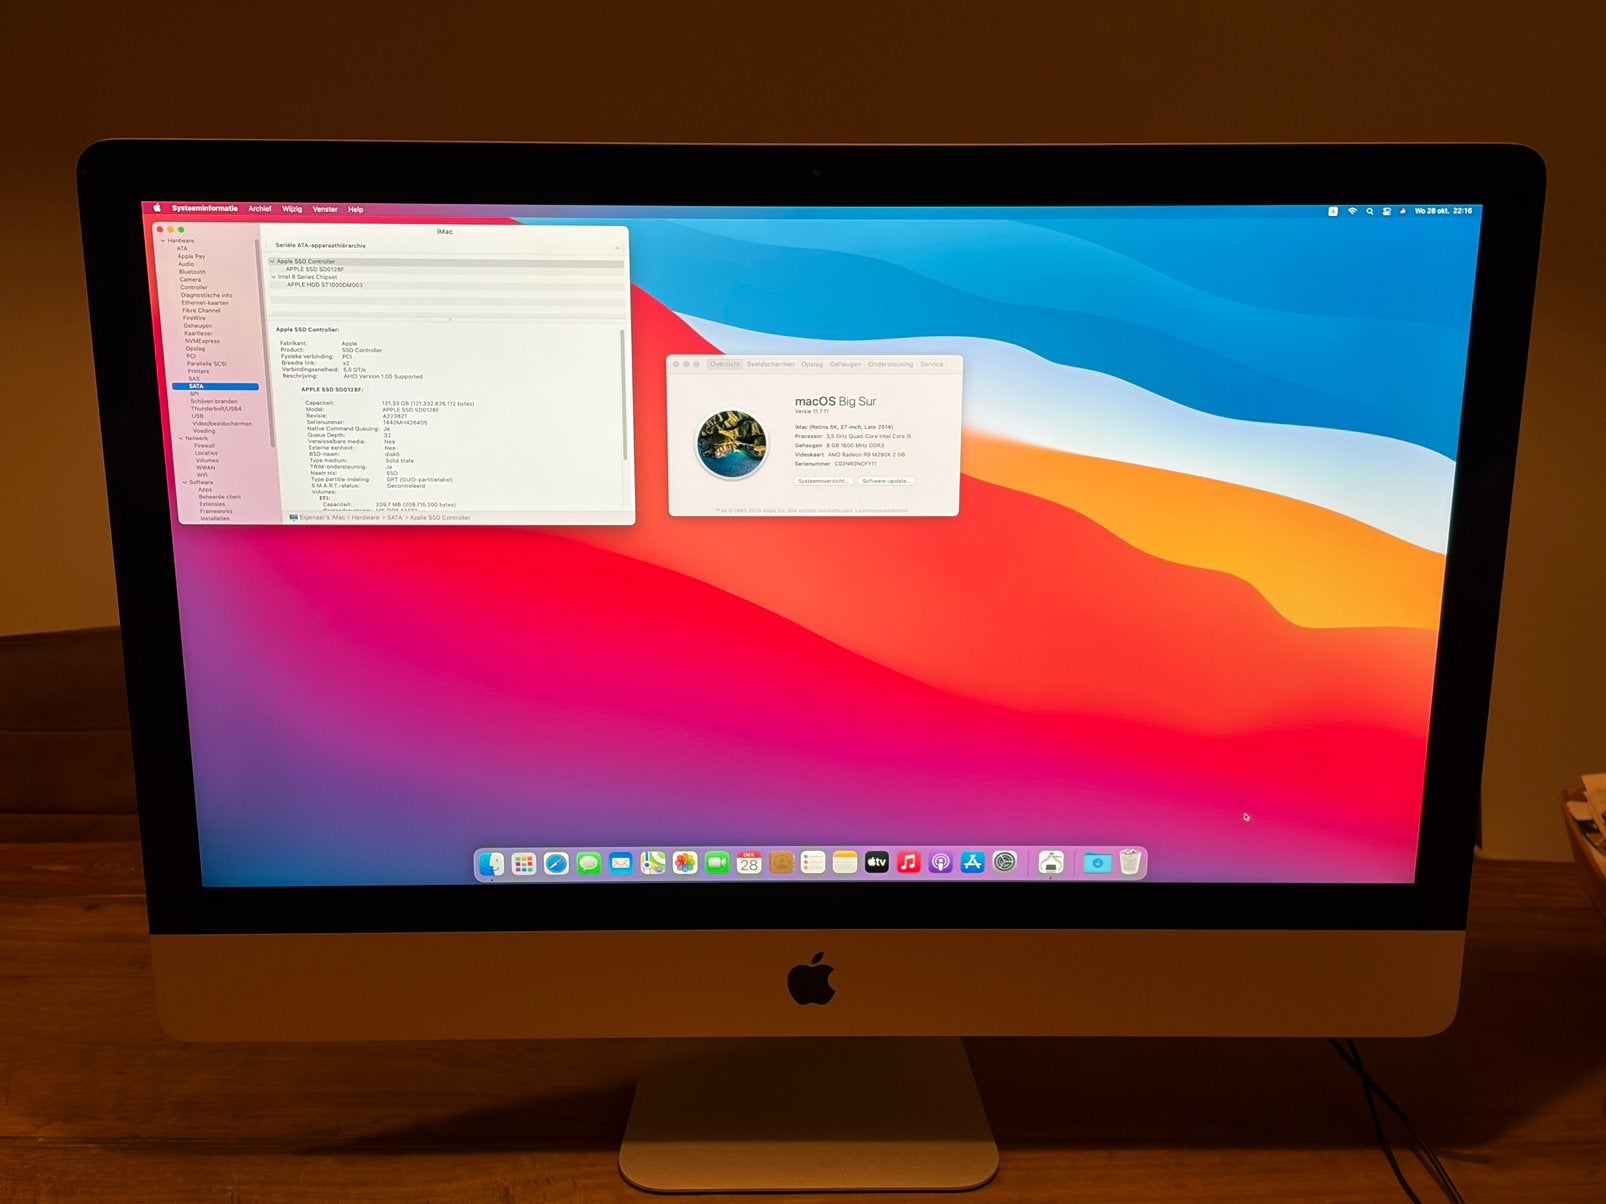Open the Calendar app showing 28
Screen dimensions: 1606x1204
tap(748, 863)
